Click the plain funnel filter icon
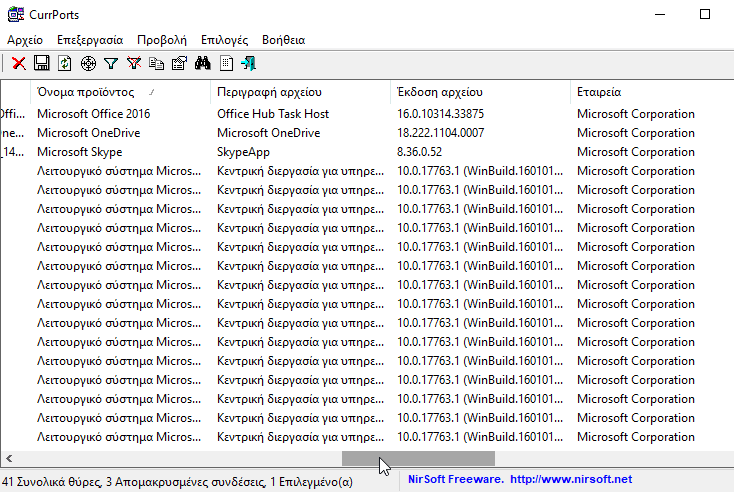This screenshot has height=492, width=734. pyautogui.click(x=111, y=63)
